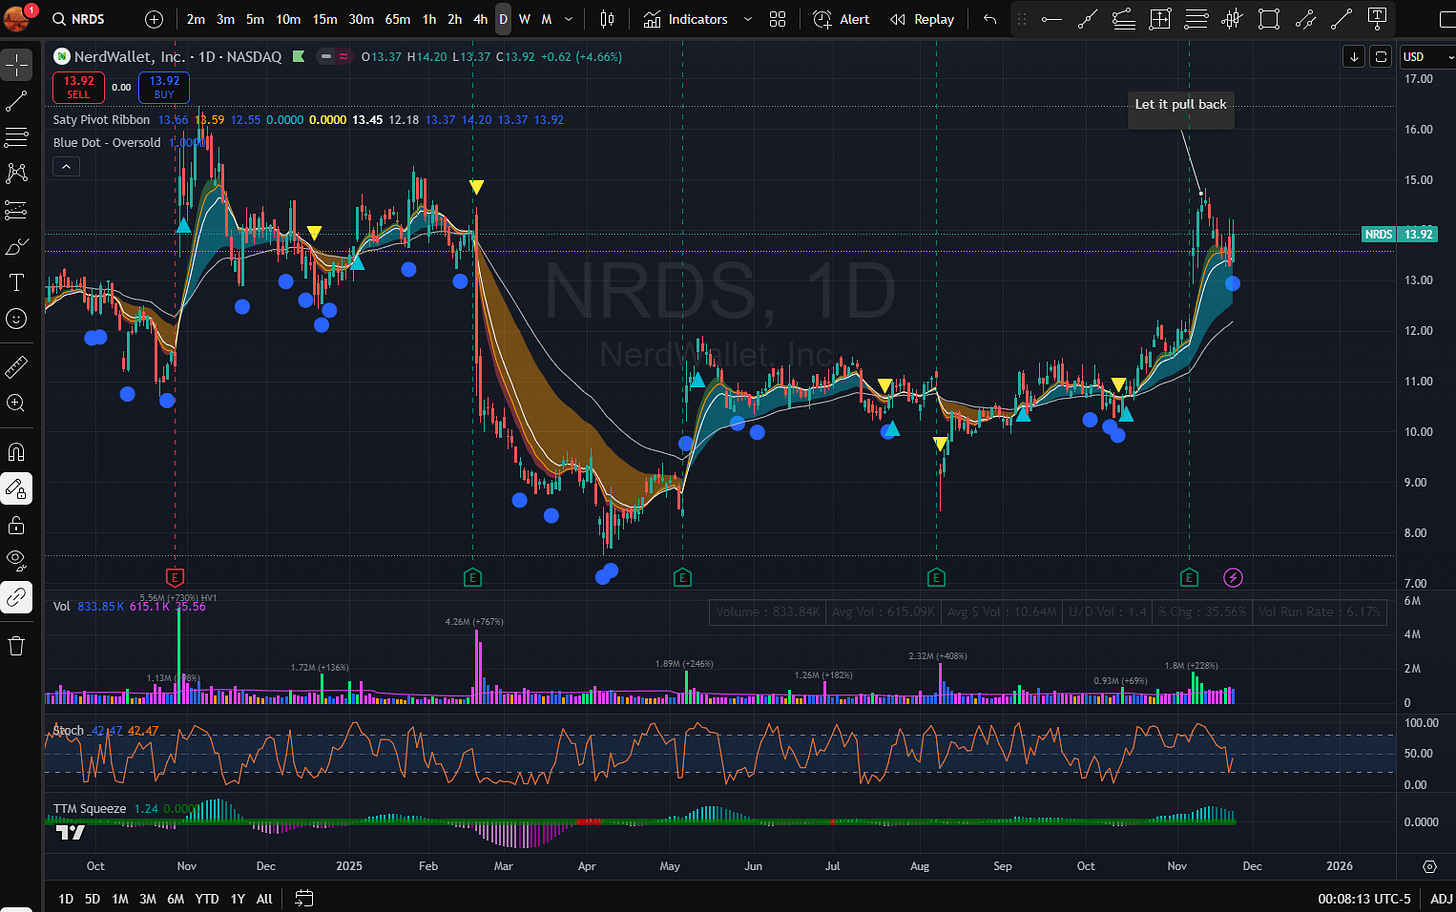Open the USD currency dropdown
Screen dimensions: 1456x912
coord(1428,57)
